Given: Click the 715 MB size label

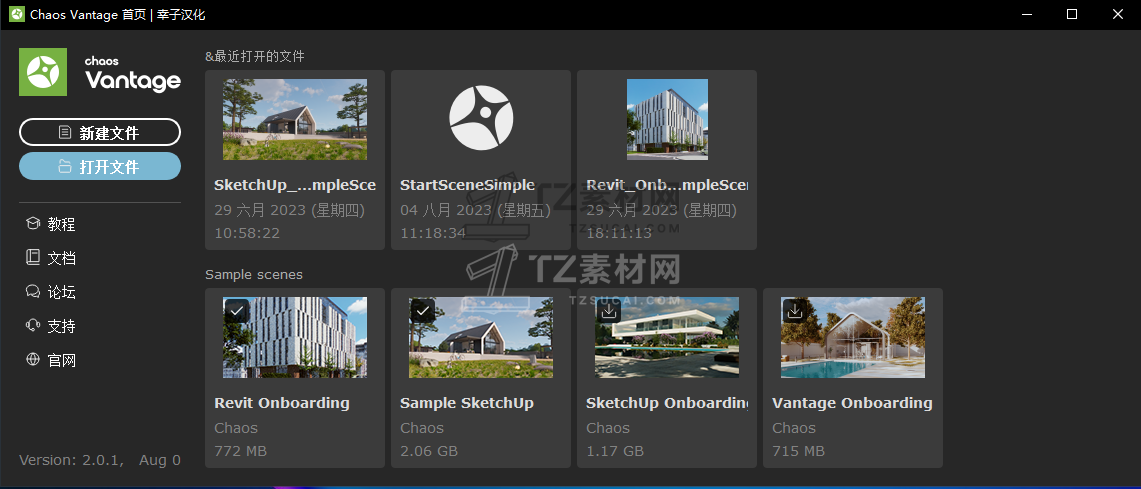Looking at the screenshot, I should pos(798,451).
